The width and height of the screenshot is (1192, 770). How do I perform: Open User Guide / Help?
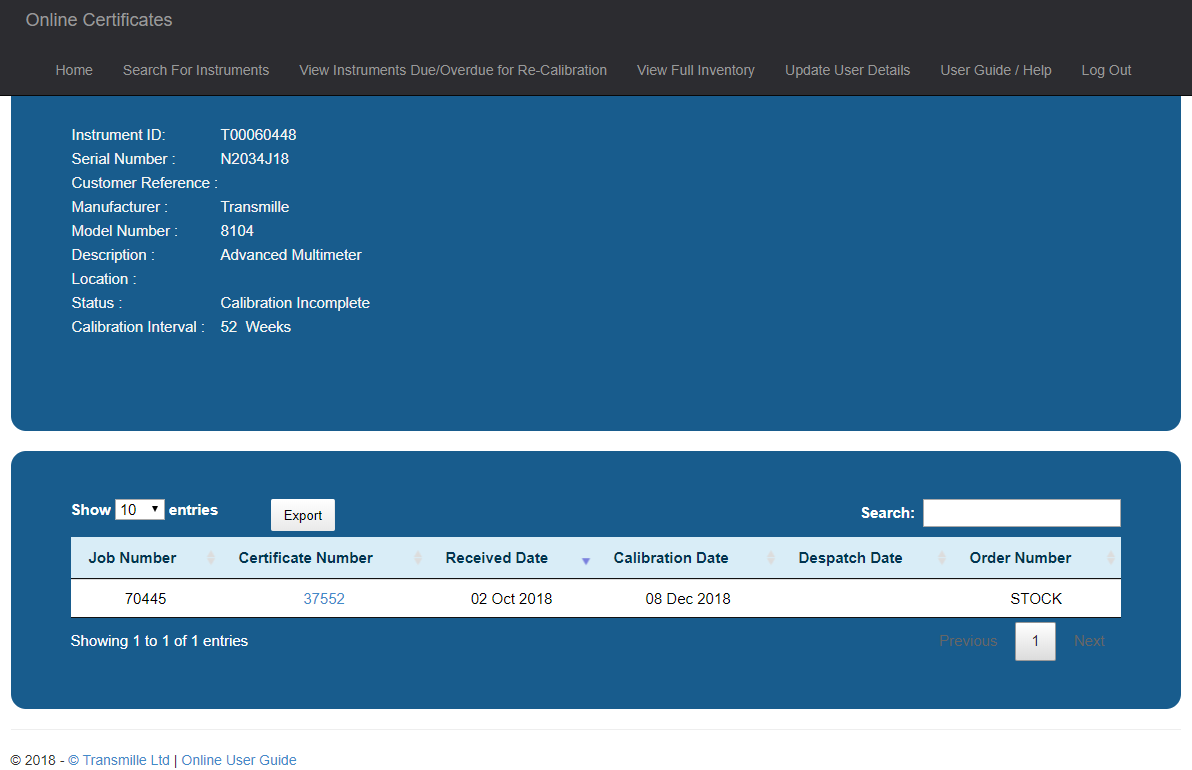pos(996,70)
